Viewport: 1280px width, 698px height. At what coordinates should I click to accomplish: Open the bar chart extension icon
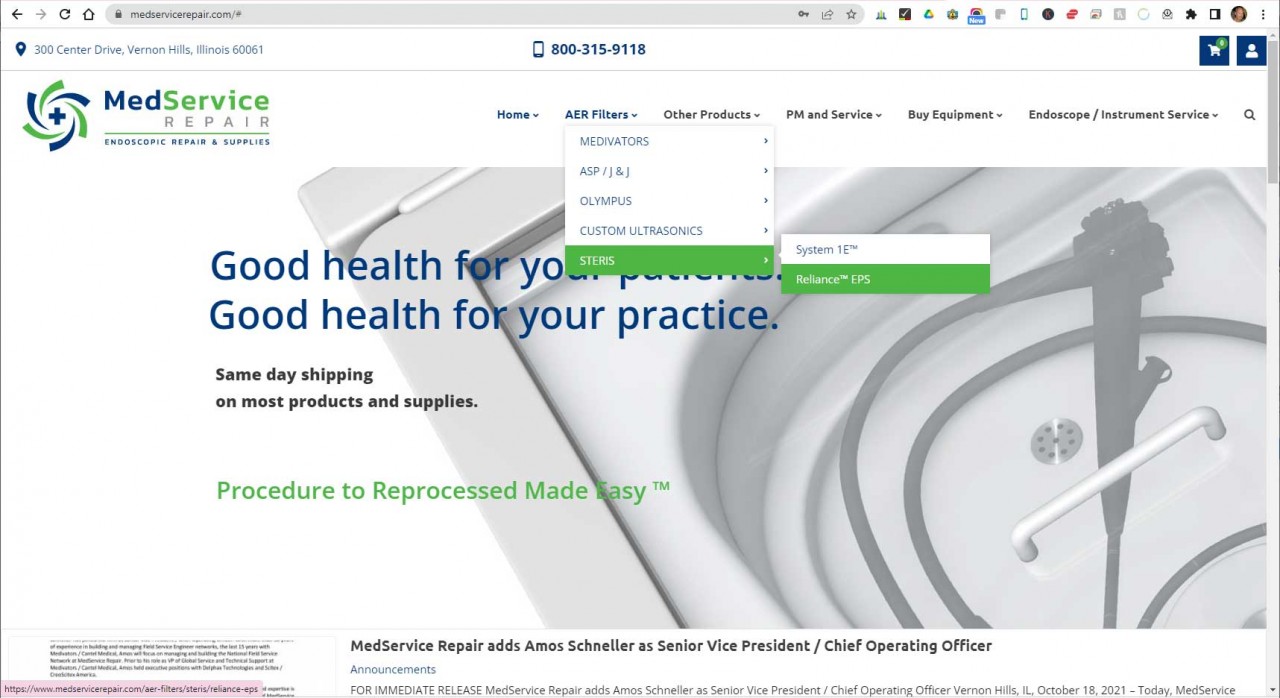(x=881, y=15)
